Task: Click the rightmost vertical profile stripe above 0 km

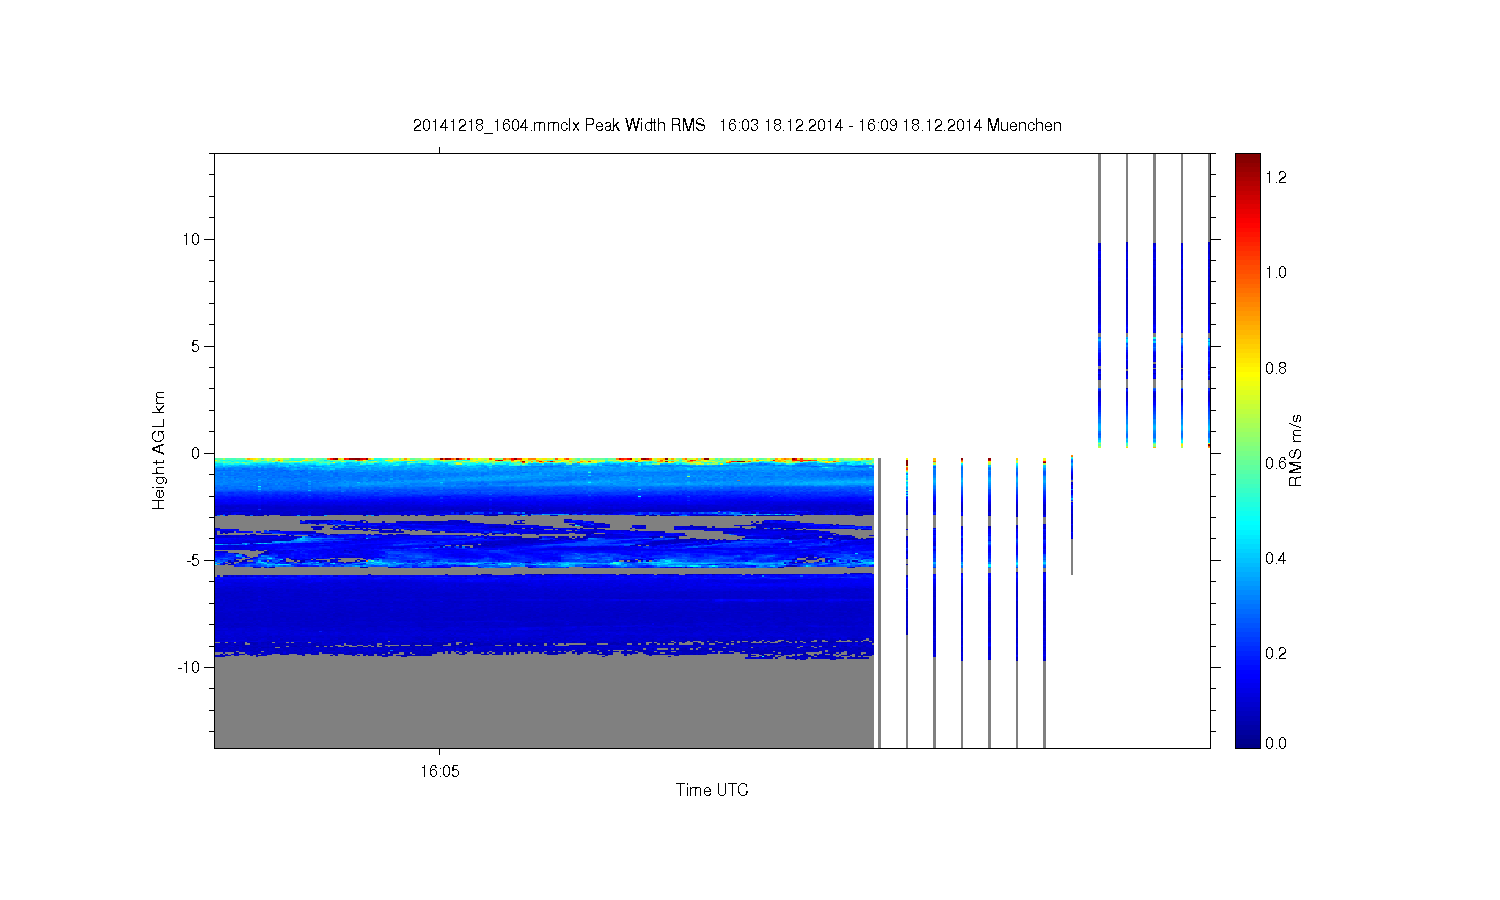Action: [1209, 300]
